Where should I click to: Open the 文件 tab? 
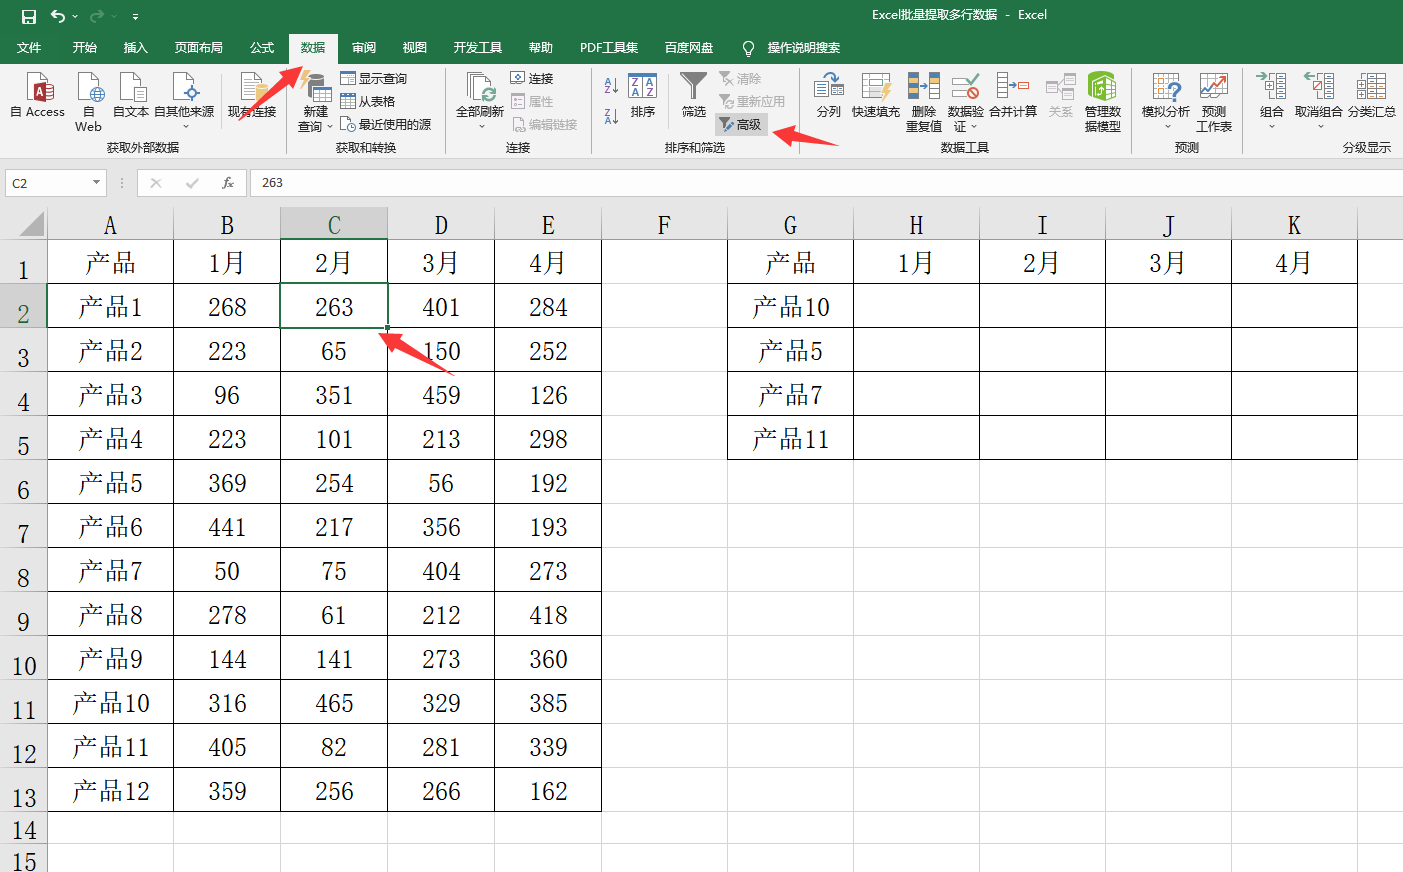point(29,48)
